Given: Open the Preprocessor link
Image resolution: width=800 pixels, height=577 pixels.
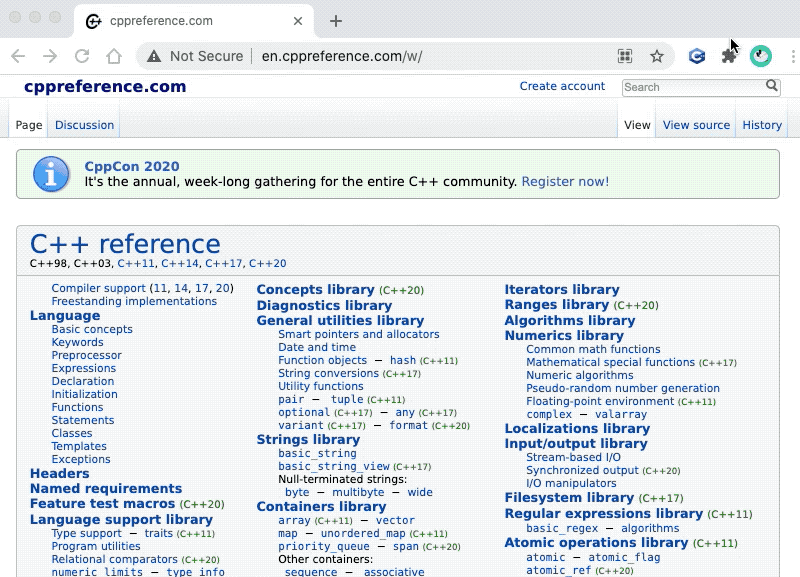Looking at the screenshot, I should pos(87,355).
